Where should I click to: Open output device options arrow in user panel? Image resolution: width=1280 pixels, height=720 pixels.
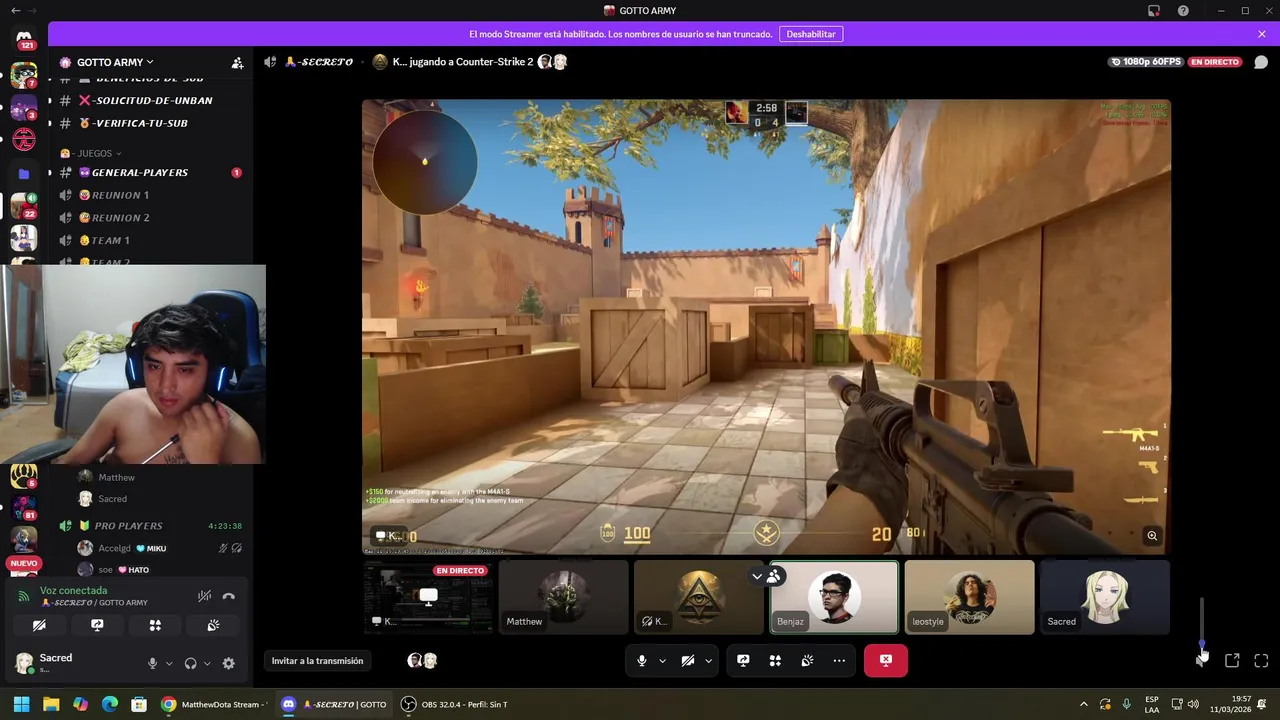coord(207,663)
